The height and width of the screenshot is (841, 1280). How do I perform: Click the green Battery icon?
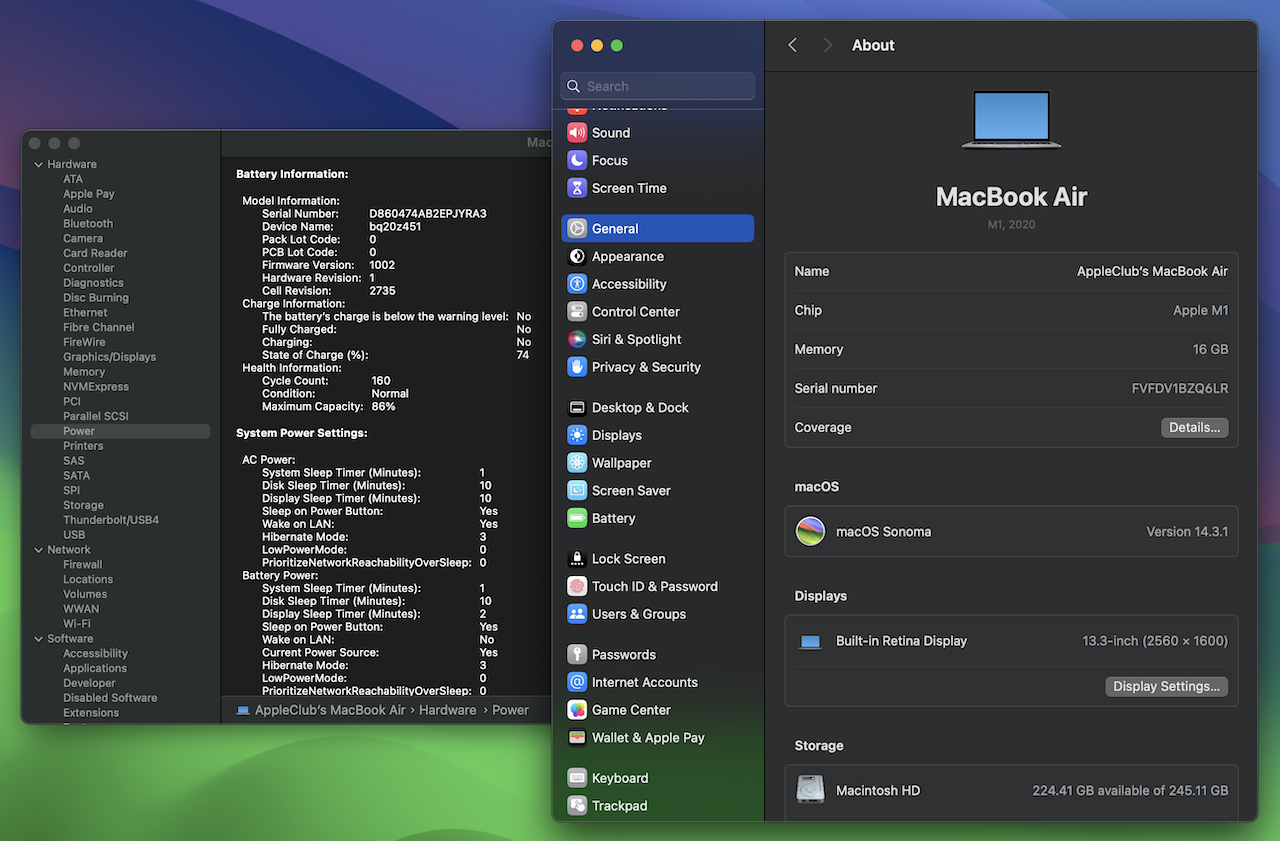(x=577, y=518)
